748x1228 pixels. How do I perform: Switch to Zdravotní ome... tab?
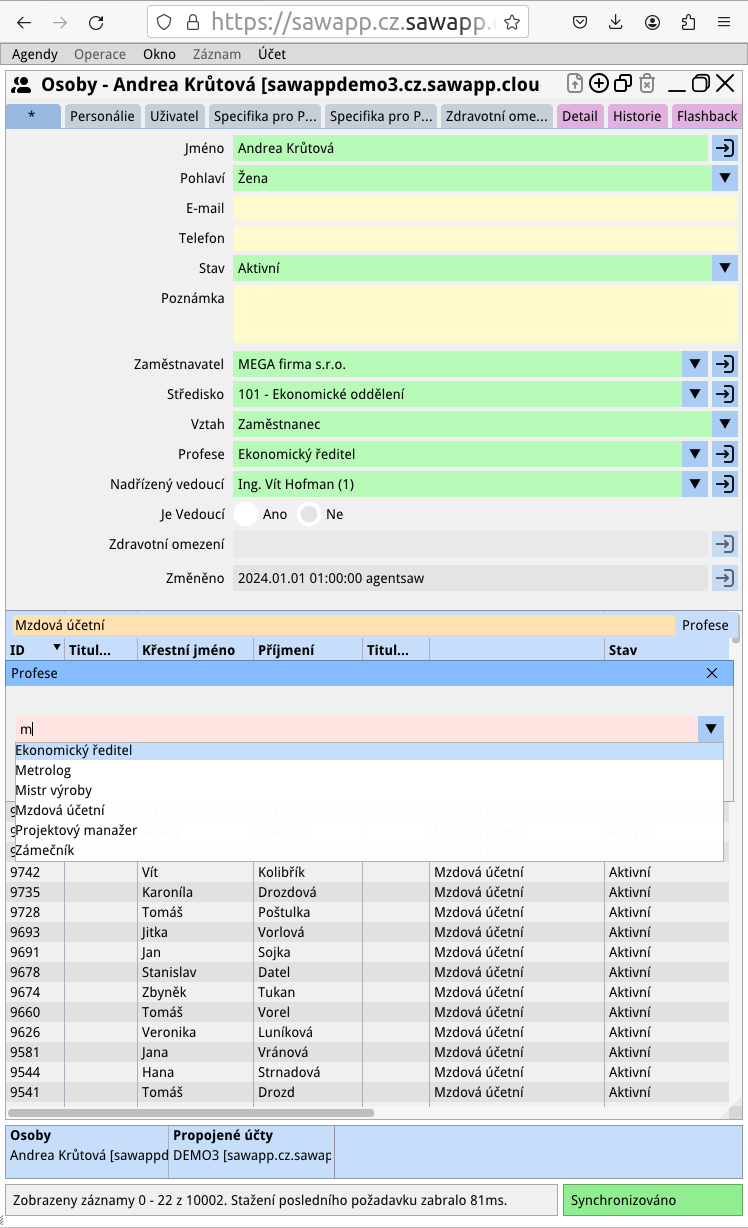497,116
